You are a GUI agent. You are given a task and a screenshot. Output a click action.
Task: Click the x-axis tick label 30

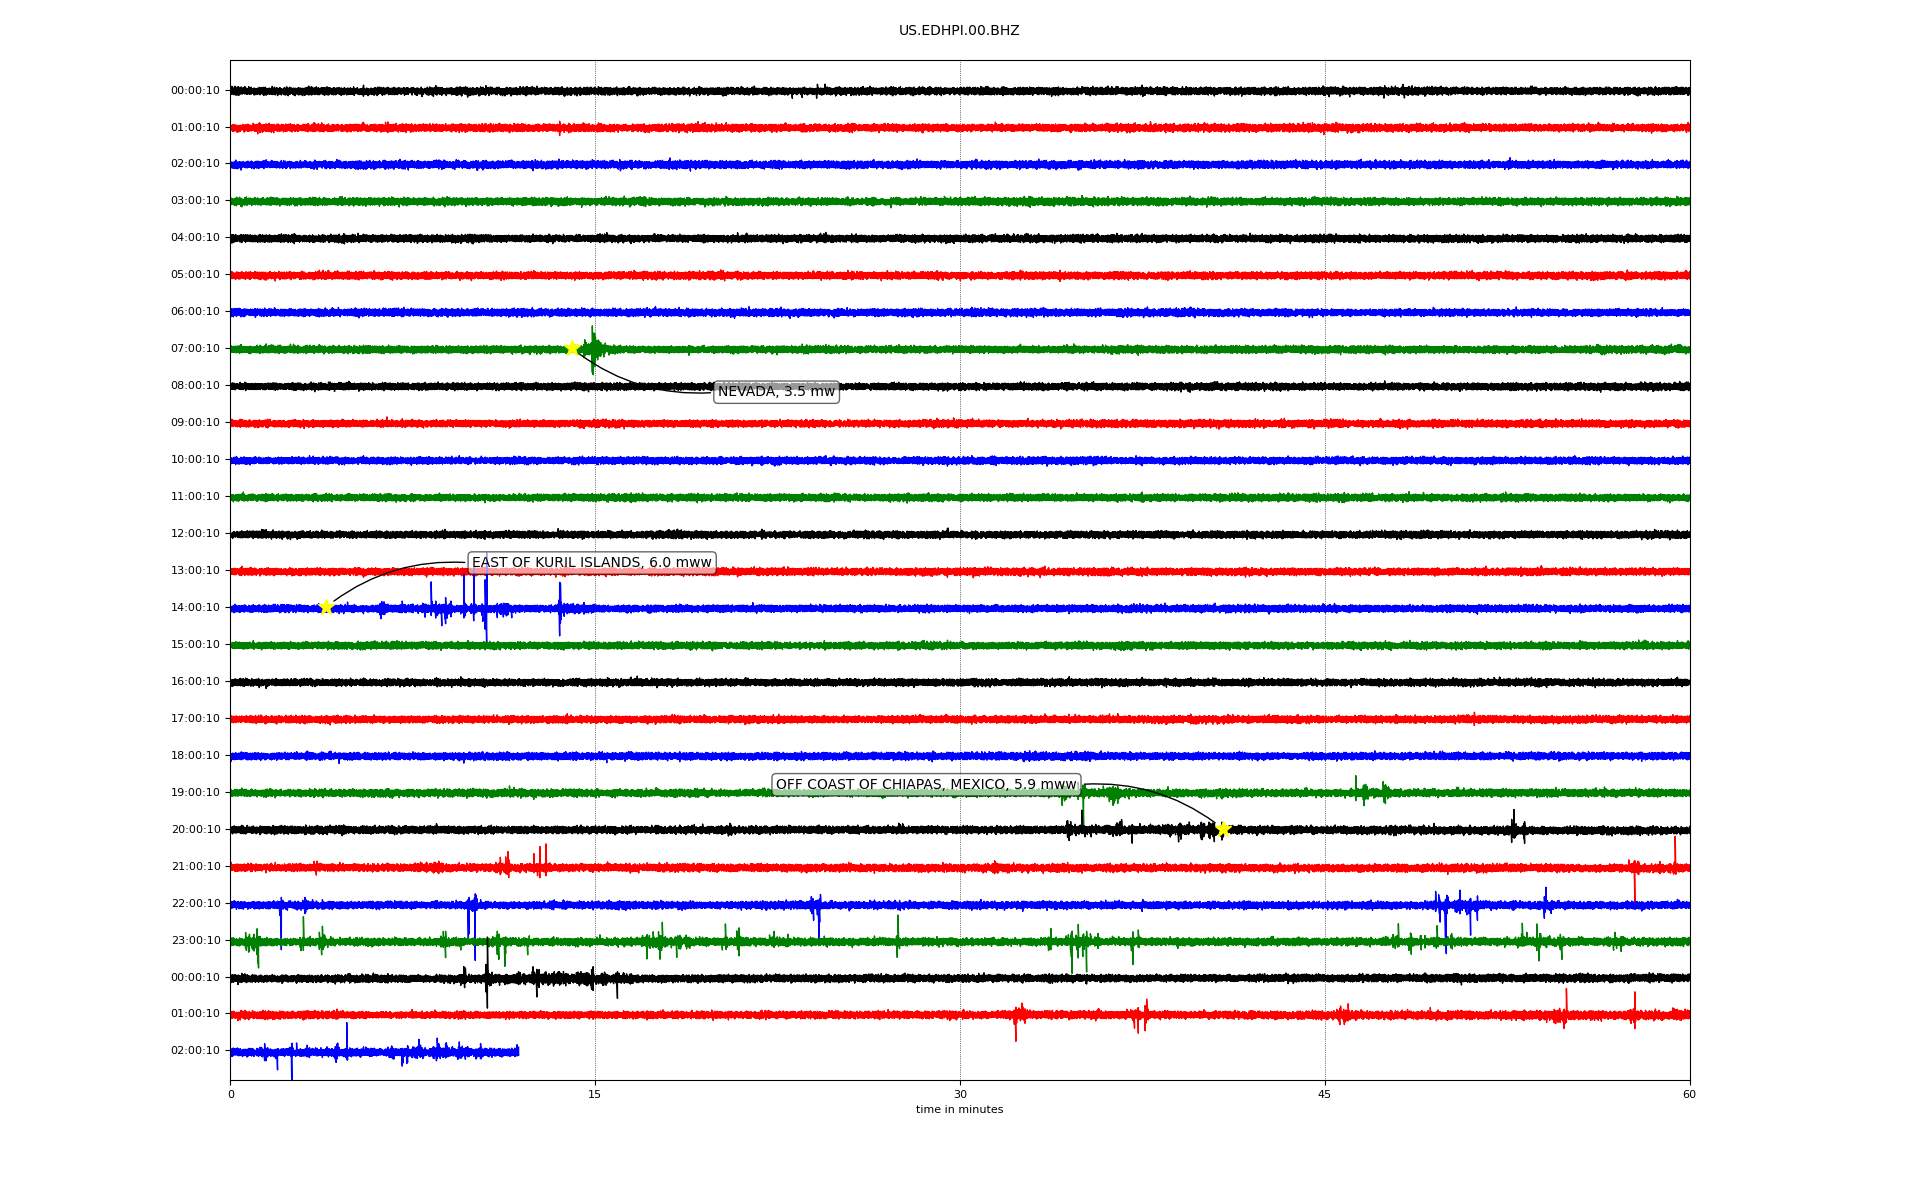[x=960, y=1094]
